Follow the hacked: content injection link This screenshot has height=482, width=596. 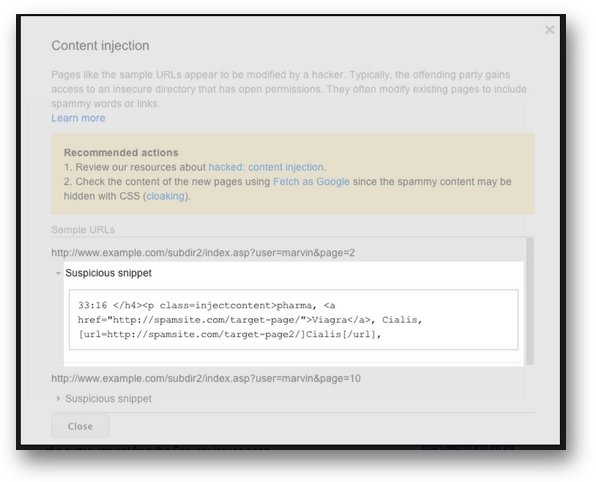pyautogui.click(x=266, y=167)
